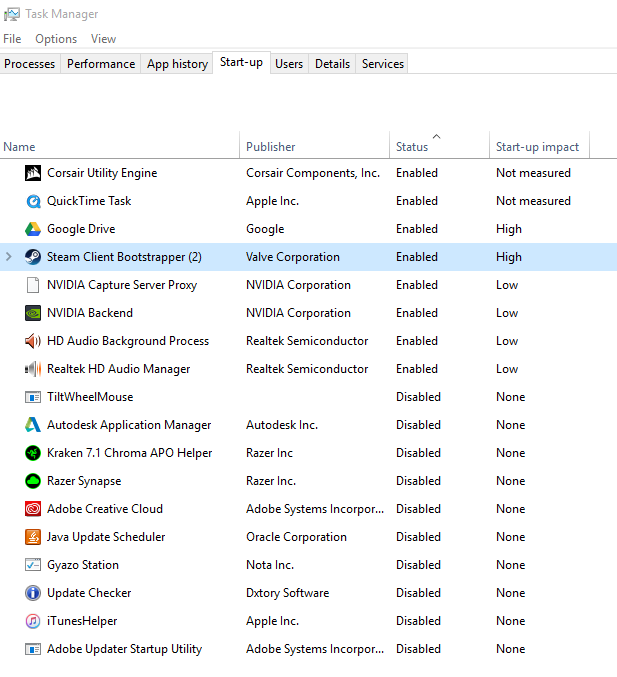Click the Autodesk Inc. publisher cell
The image size is (617, 677).
(282, 425)
